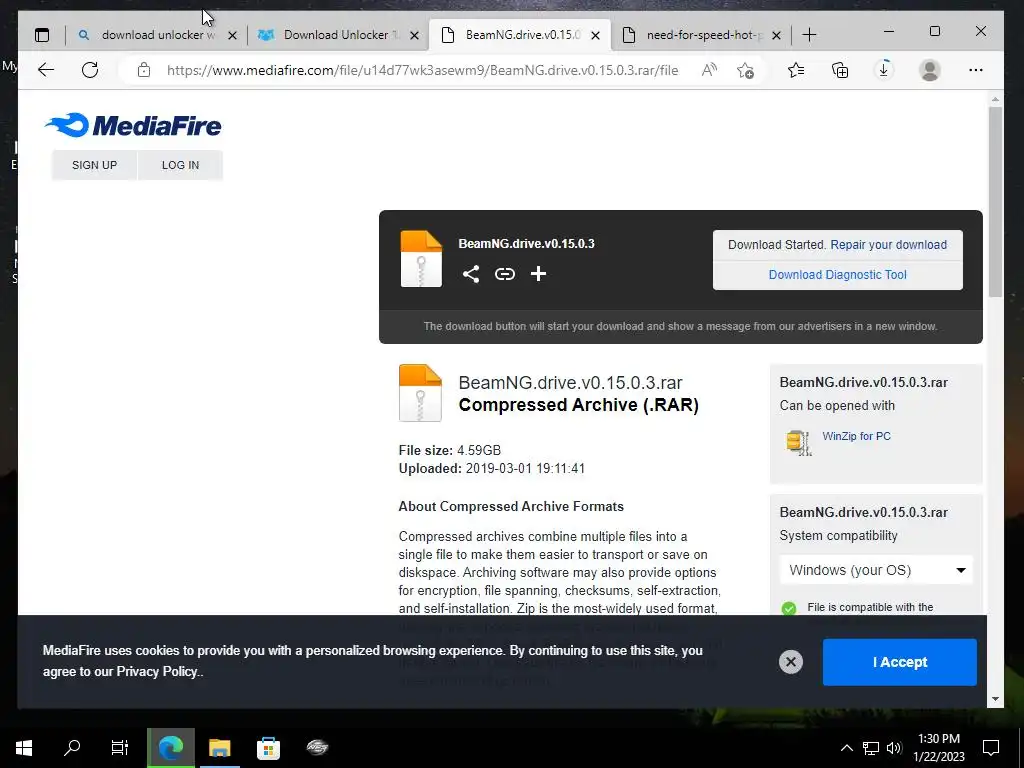The image size is (1024, 768).
Task: Click the 'WinZip for PC' link
Action: (856, 436)
